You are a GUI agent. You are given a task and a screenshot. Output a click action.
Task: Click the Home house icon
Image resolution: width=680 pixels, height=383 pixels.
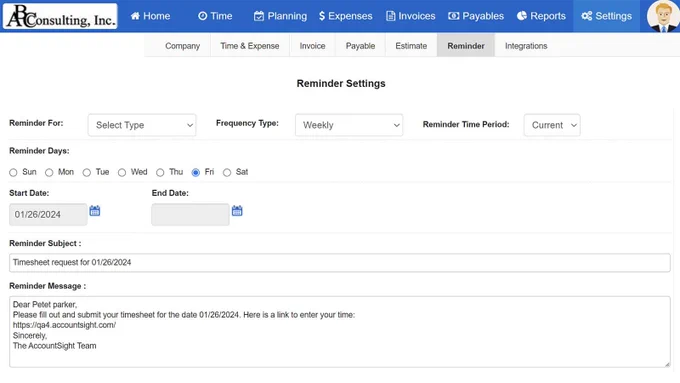pyautogui.click(x=135, y=16)
